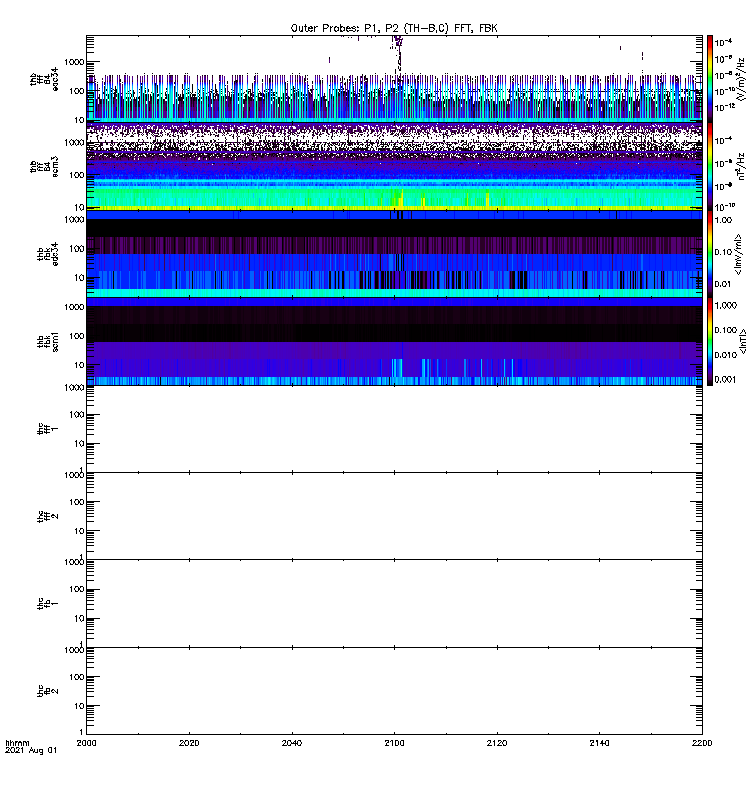
Task: Click the '2020' time axis label
Action: tap(189, 743)
